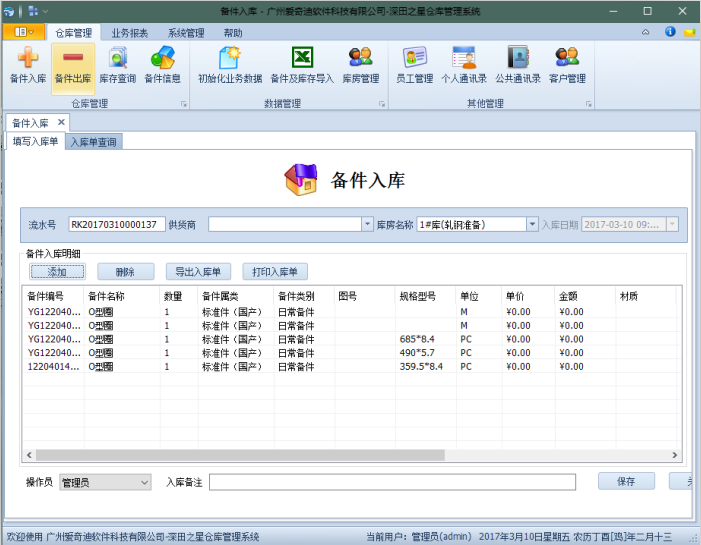Open the 操作员 combo box
The height and width of the screenshot is (545, 701).
(x=105, y=482)
